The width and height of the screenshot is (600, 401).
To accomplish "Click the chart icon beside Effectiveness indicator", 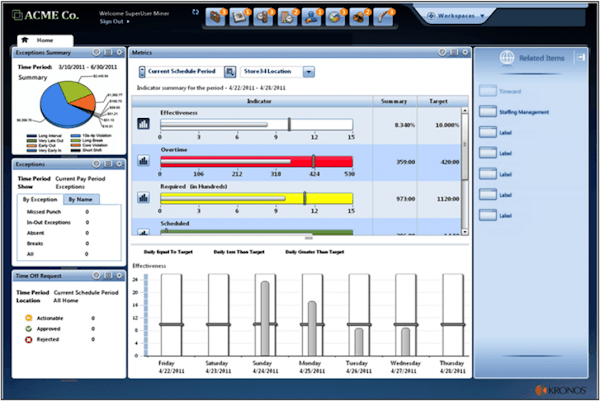I will (143, 125).
